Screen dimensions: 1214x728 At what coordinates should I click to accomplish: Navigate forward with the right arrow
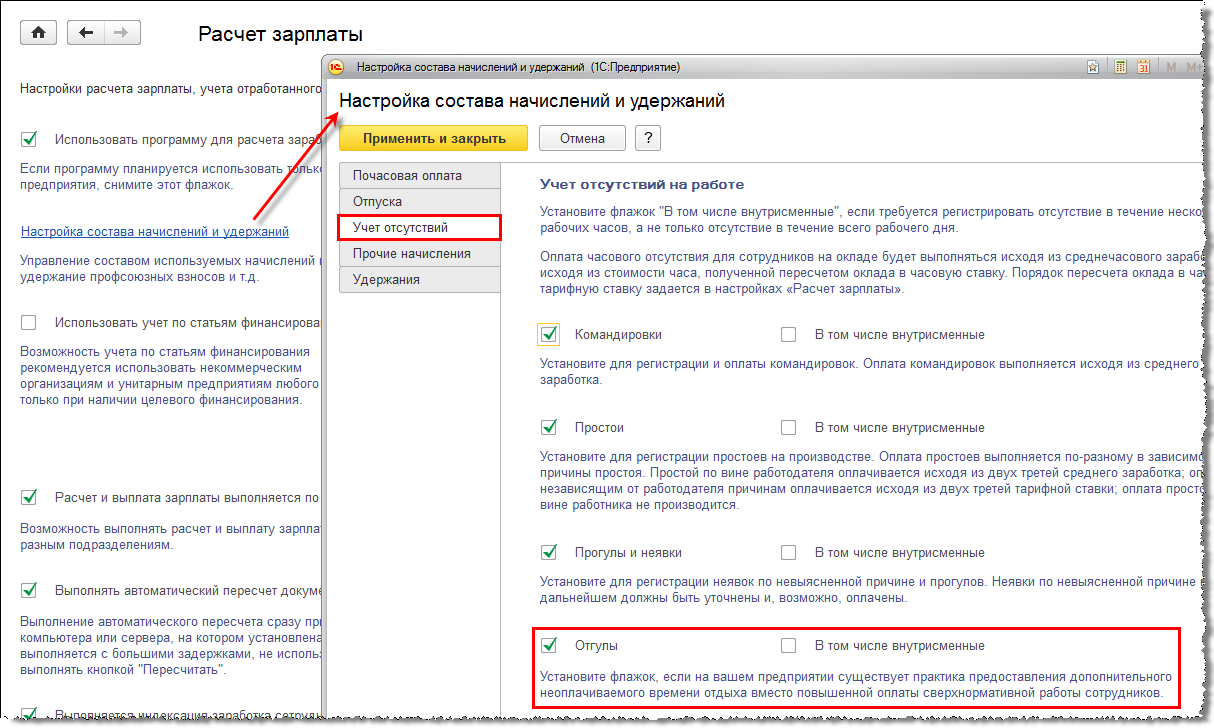(x=122, y=33)
